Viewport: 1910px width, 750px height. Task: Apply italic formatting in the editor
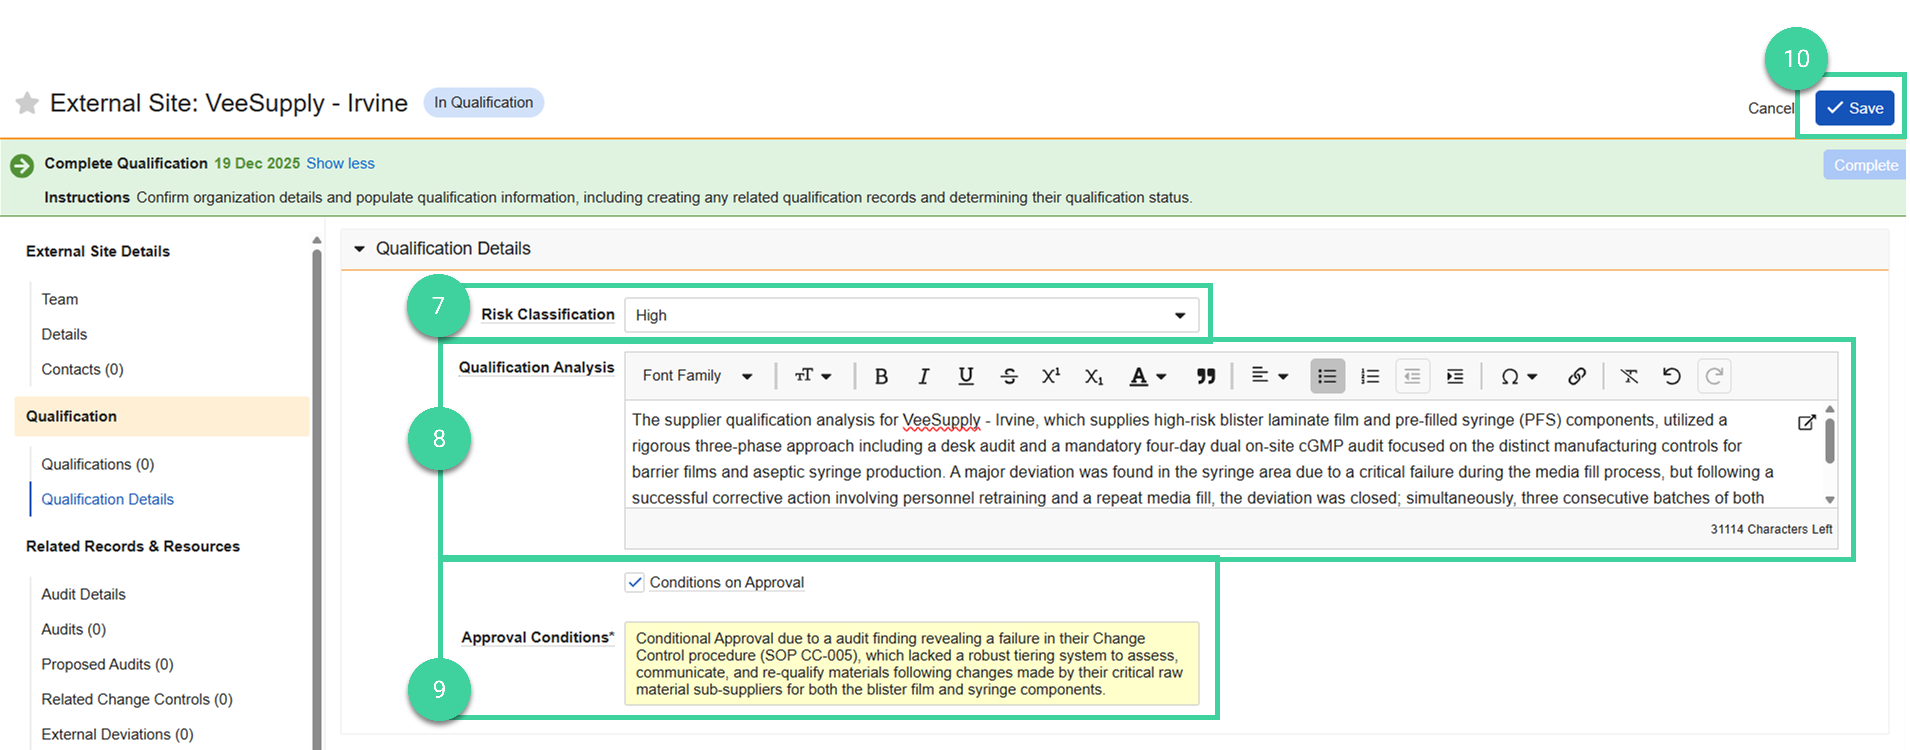(x=923, y=376)
